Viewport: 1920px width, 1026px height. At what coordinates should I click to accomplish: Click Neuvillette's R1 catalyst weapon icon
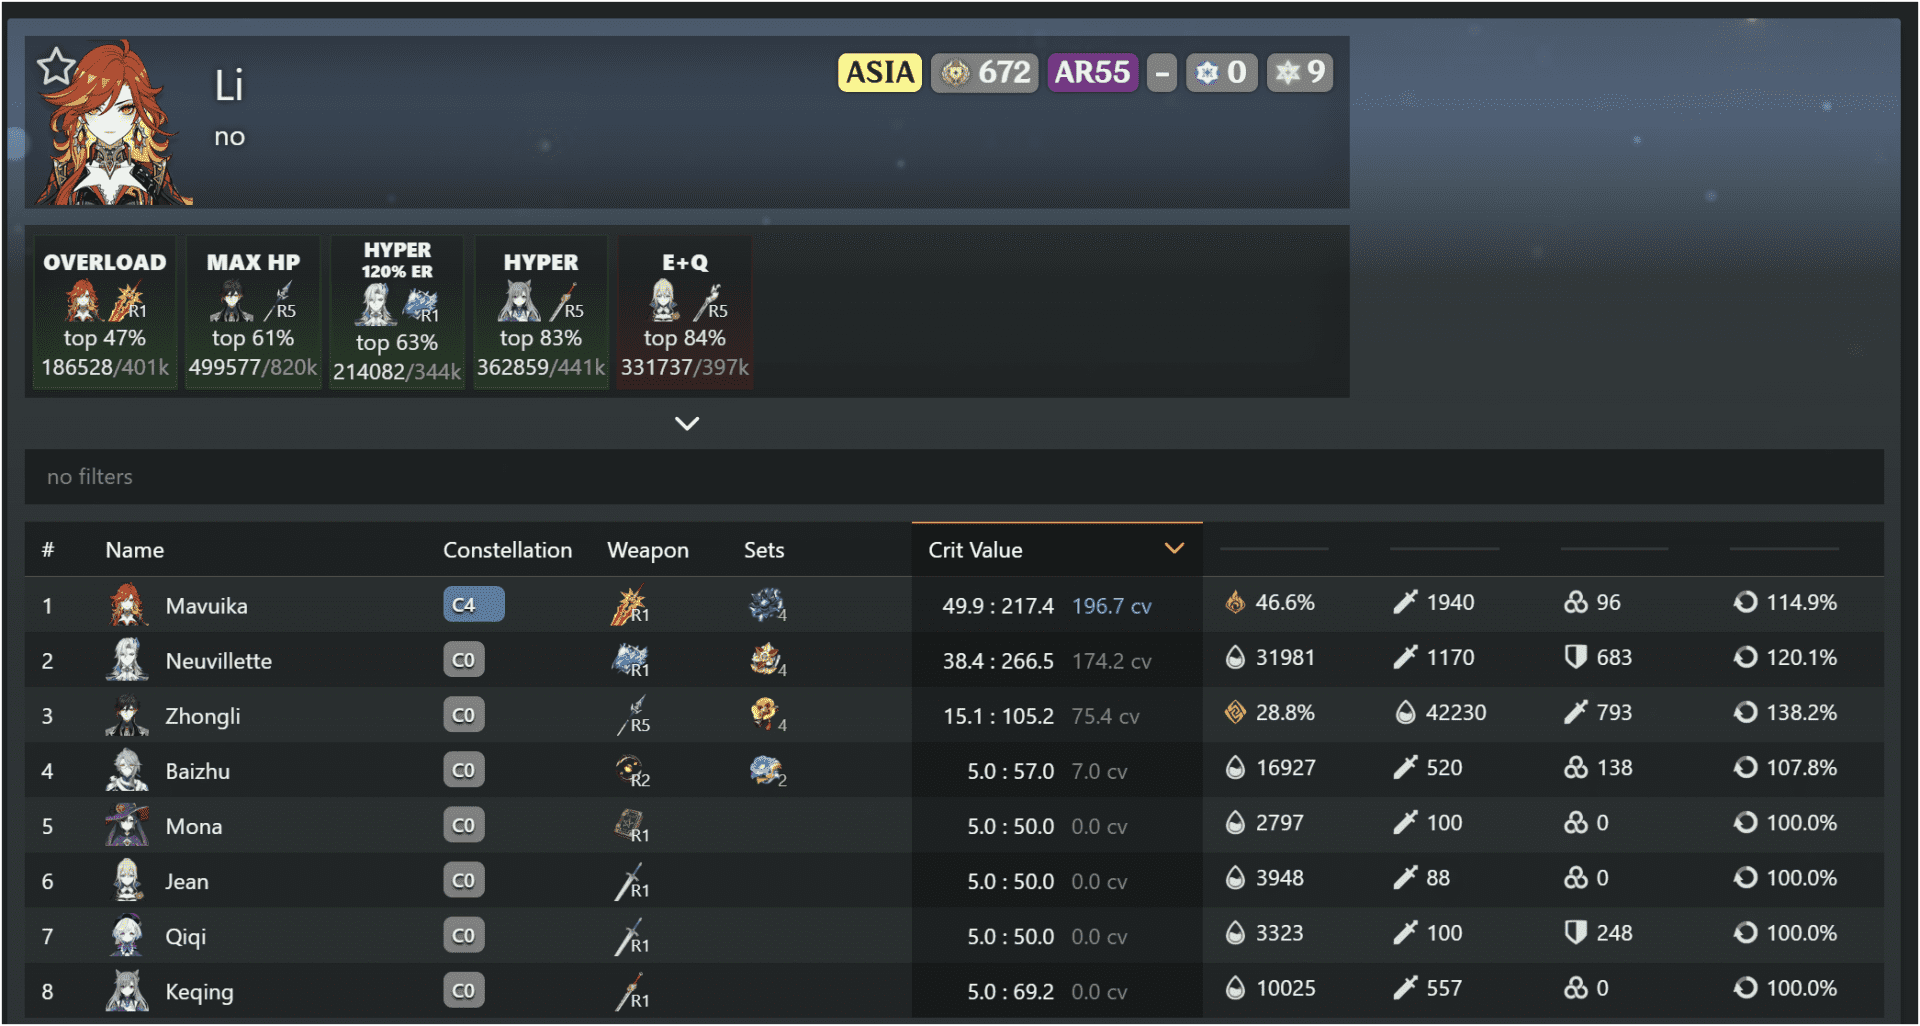pyautogui.click(x=630, y=661)
